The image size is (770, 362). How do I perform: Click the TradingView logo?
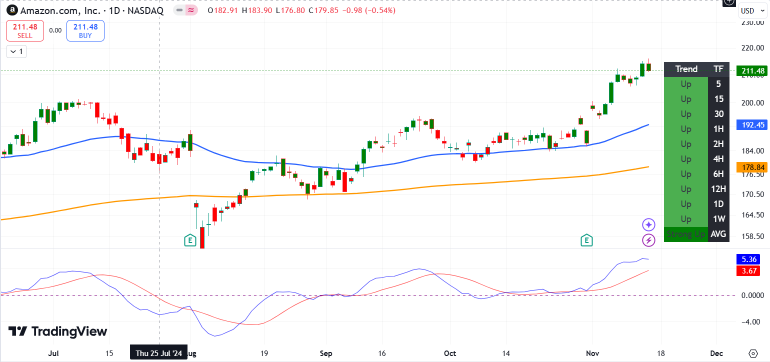point(57,332)
